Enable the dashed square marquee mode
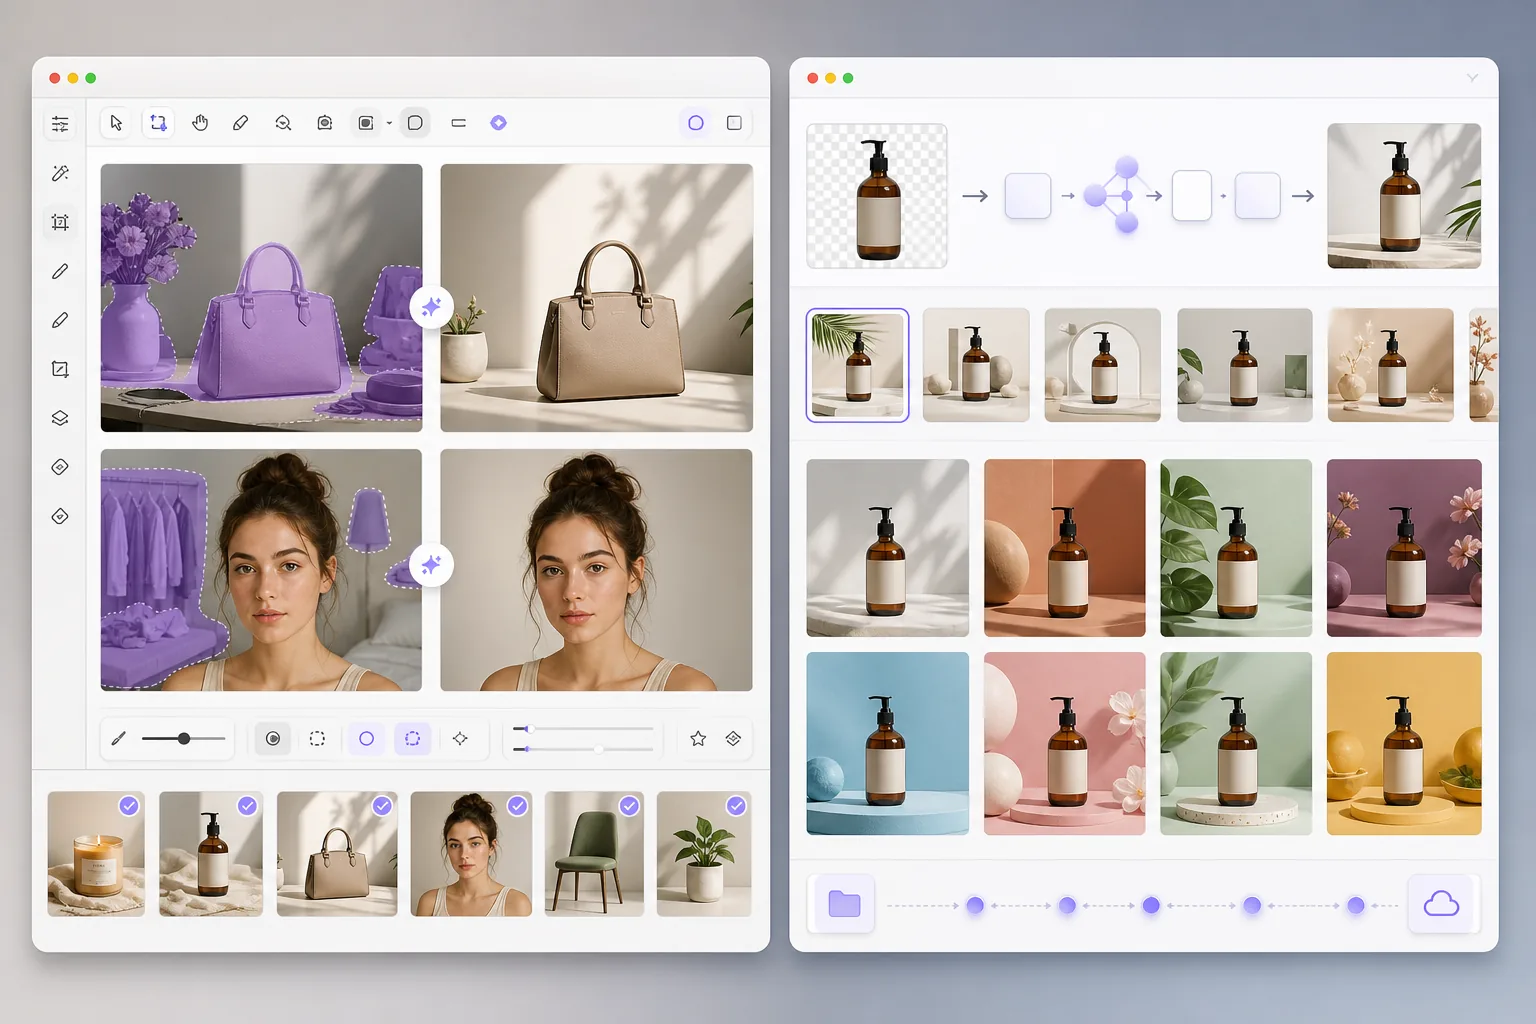 click(x=317, y=739)
